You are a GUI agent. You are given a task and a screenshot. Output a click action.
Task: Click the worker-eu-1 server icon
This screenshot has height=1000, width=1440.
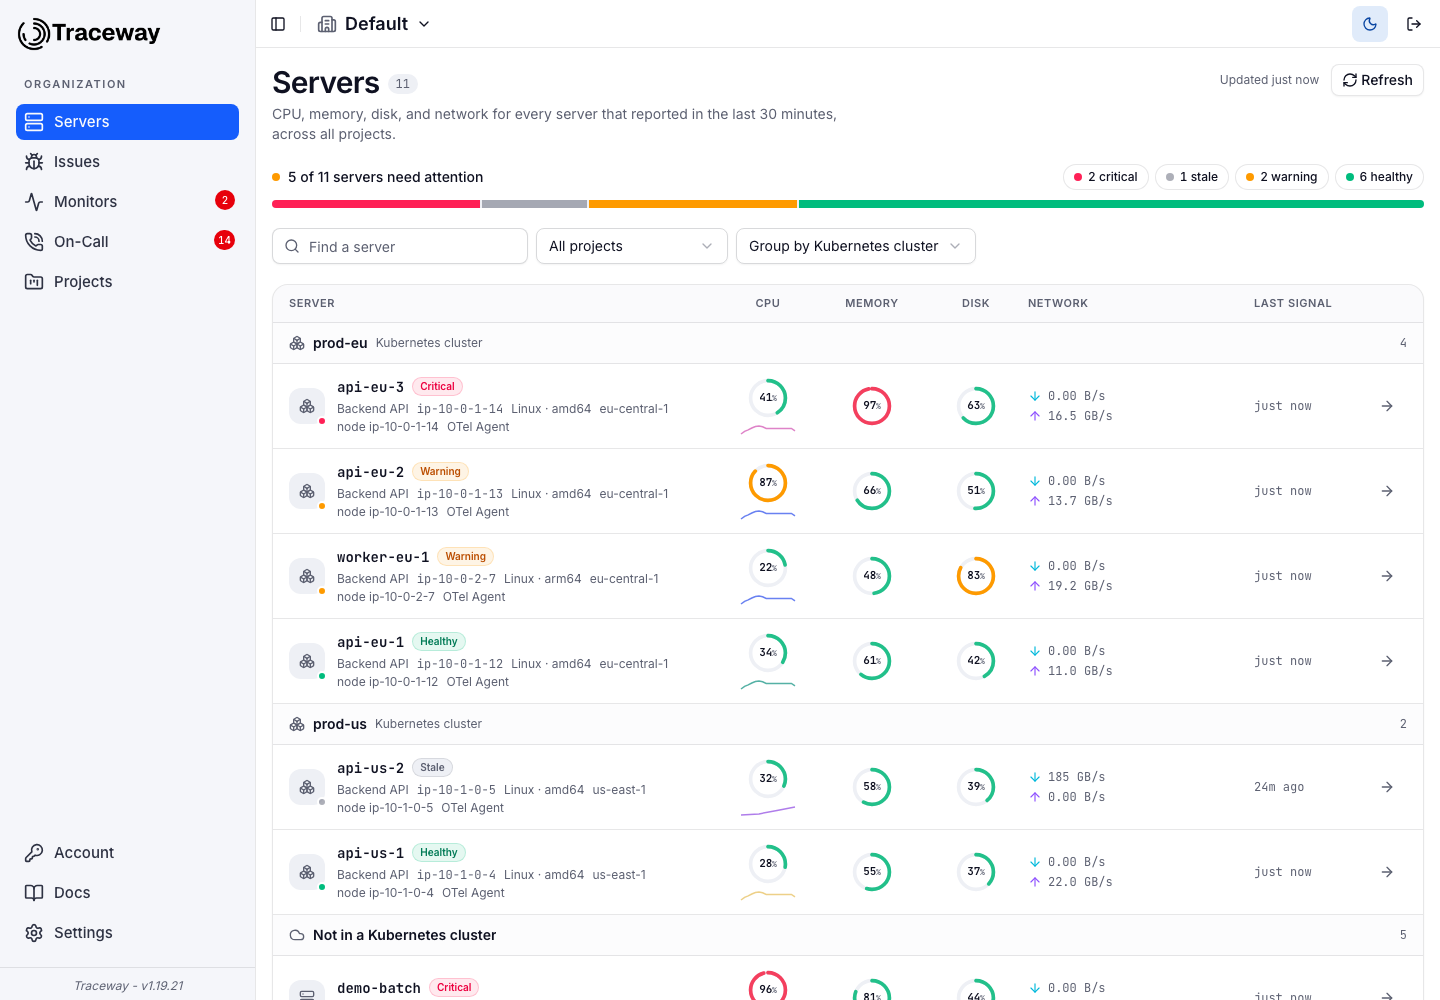pyautogui.click(x=307, y=576)
